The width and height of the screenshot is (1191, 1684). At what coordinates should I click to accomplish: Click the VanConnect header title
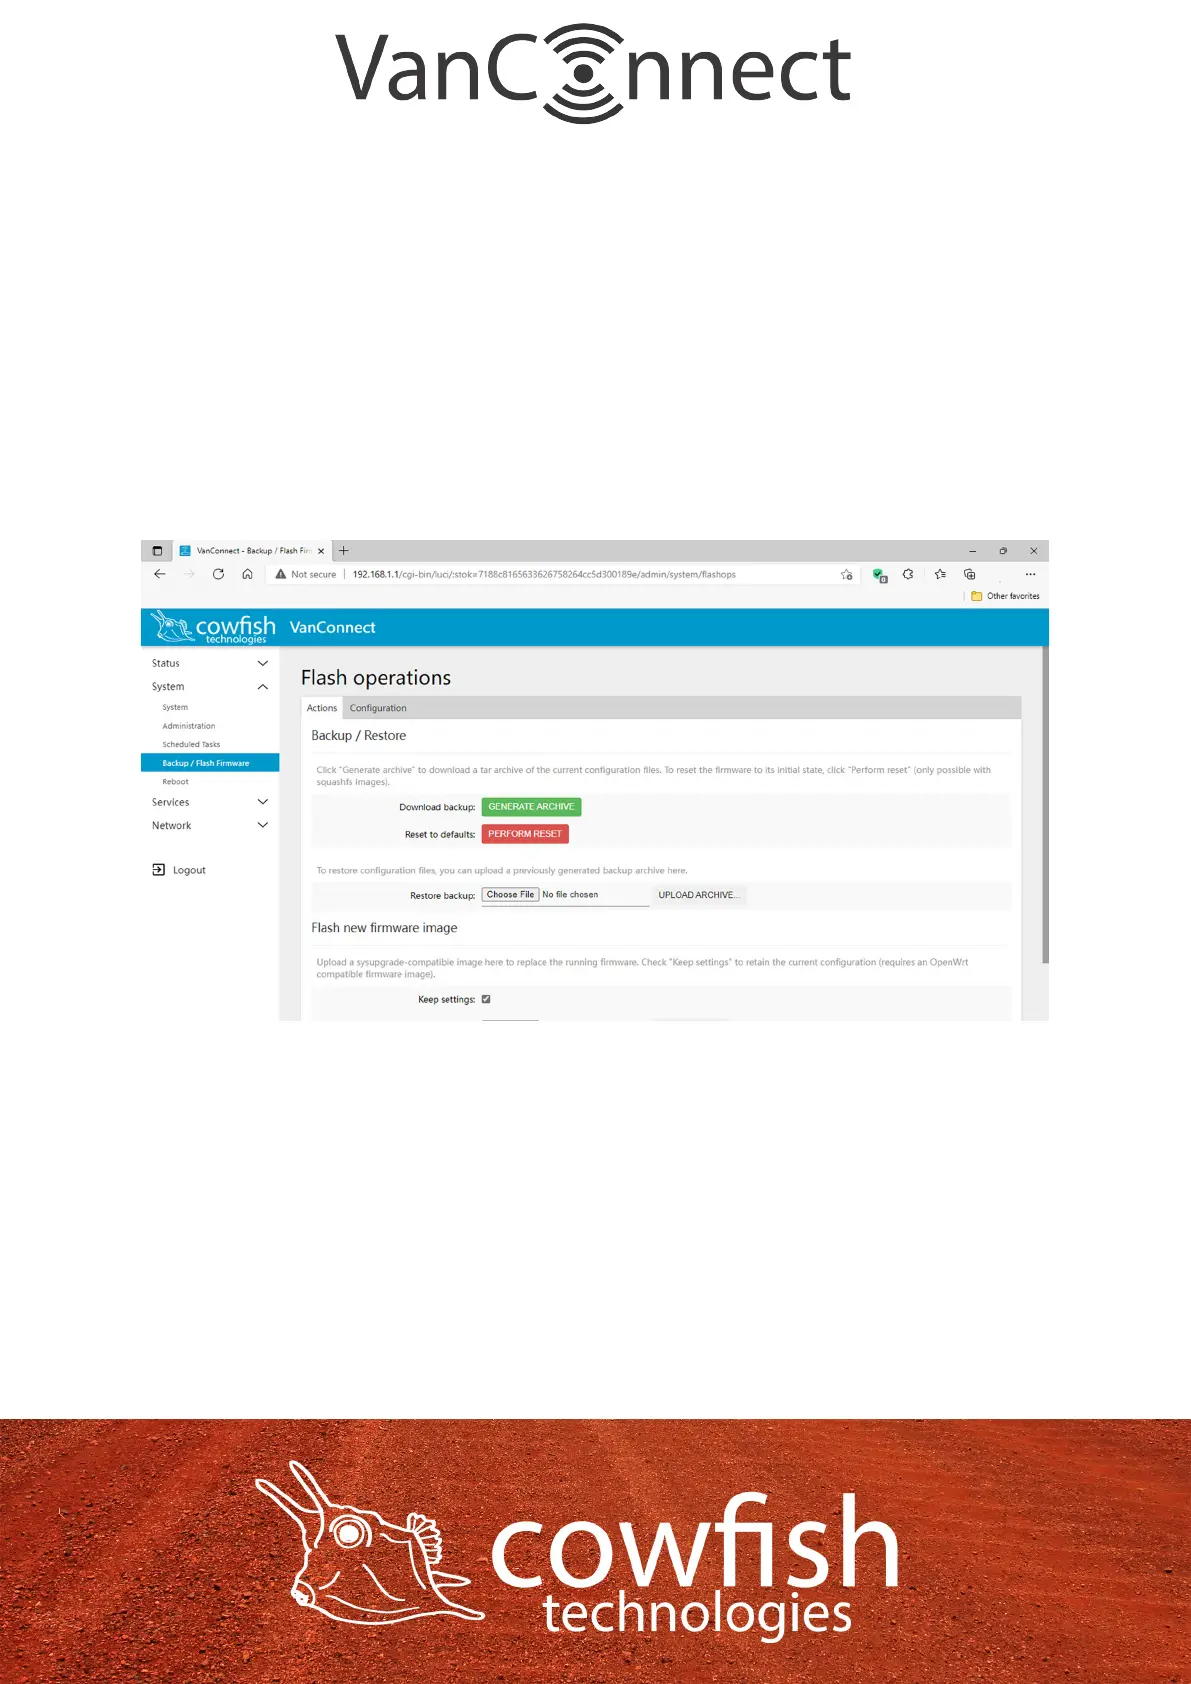pos(332,627)
